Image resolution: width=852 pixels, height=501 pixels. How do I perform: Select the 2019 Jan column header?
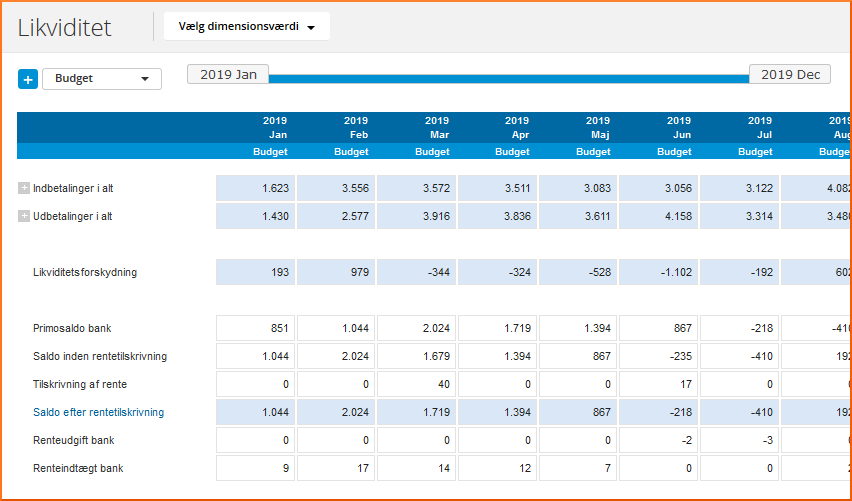click(256, 128)
